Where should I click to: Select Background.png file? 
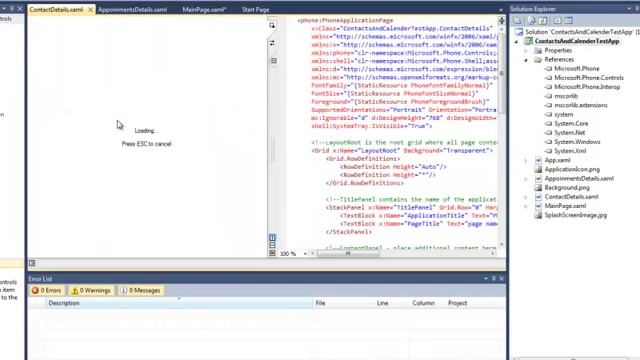567,188
